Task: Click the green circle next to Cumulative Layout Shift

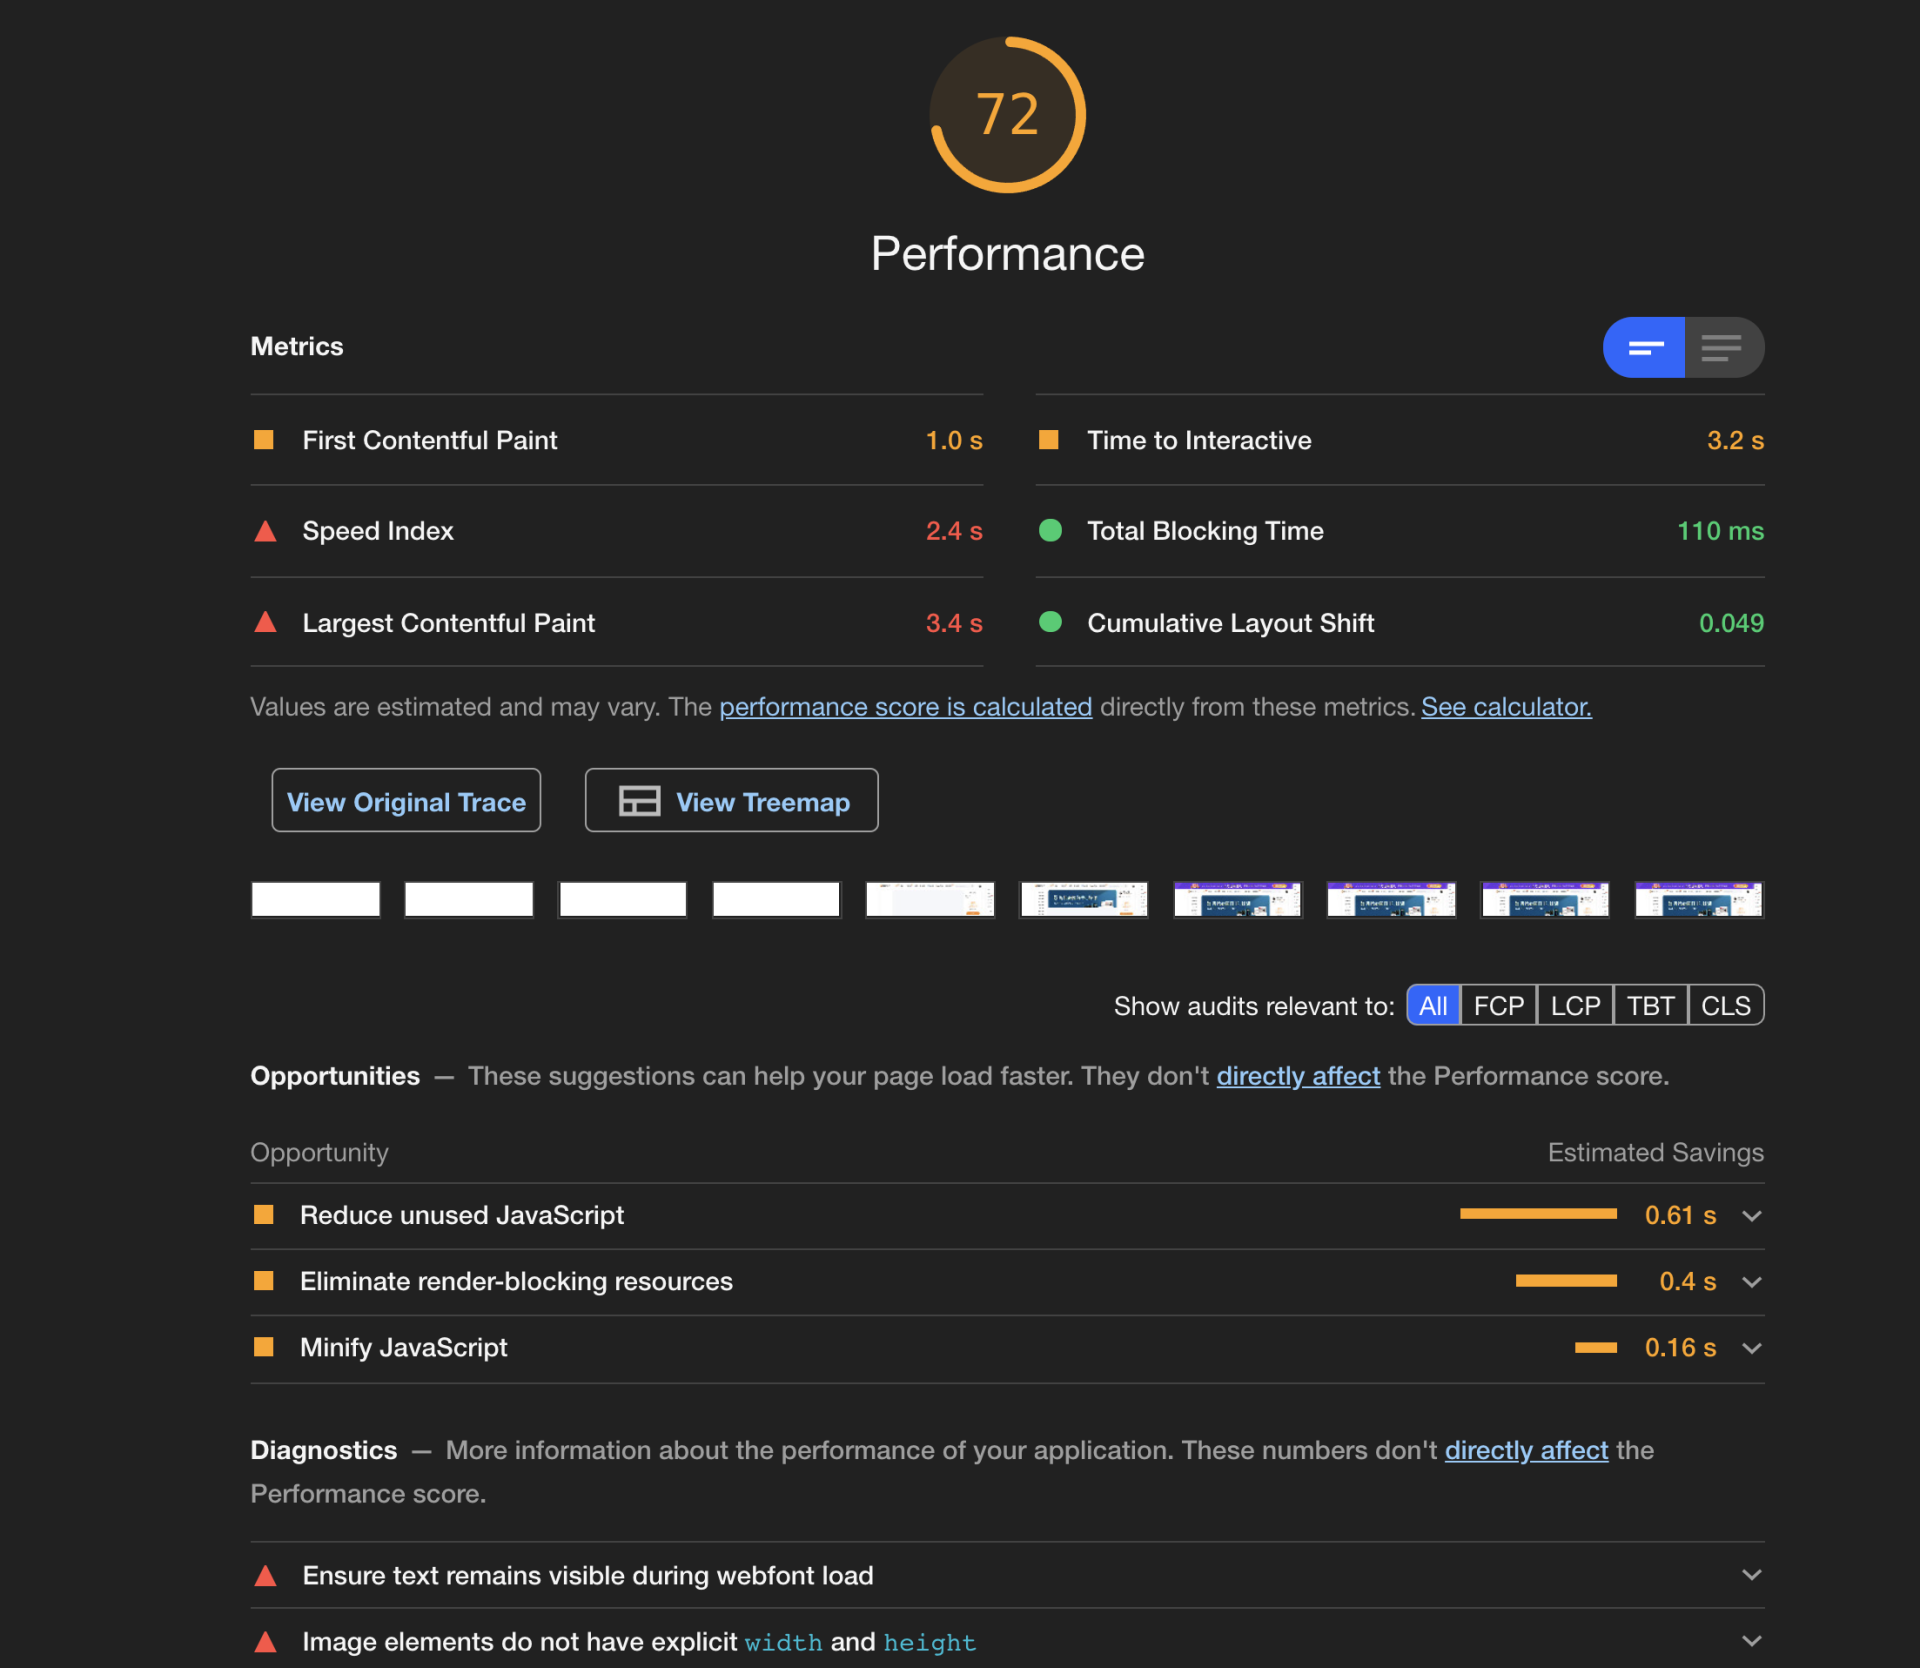Action: [1050, 622]
